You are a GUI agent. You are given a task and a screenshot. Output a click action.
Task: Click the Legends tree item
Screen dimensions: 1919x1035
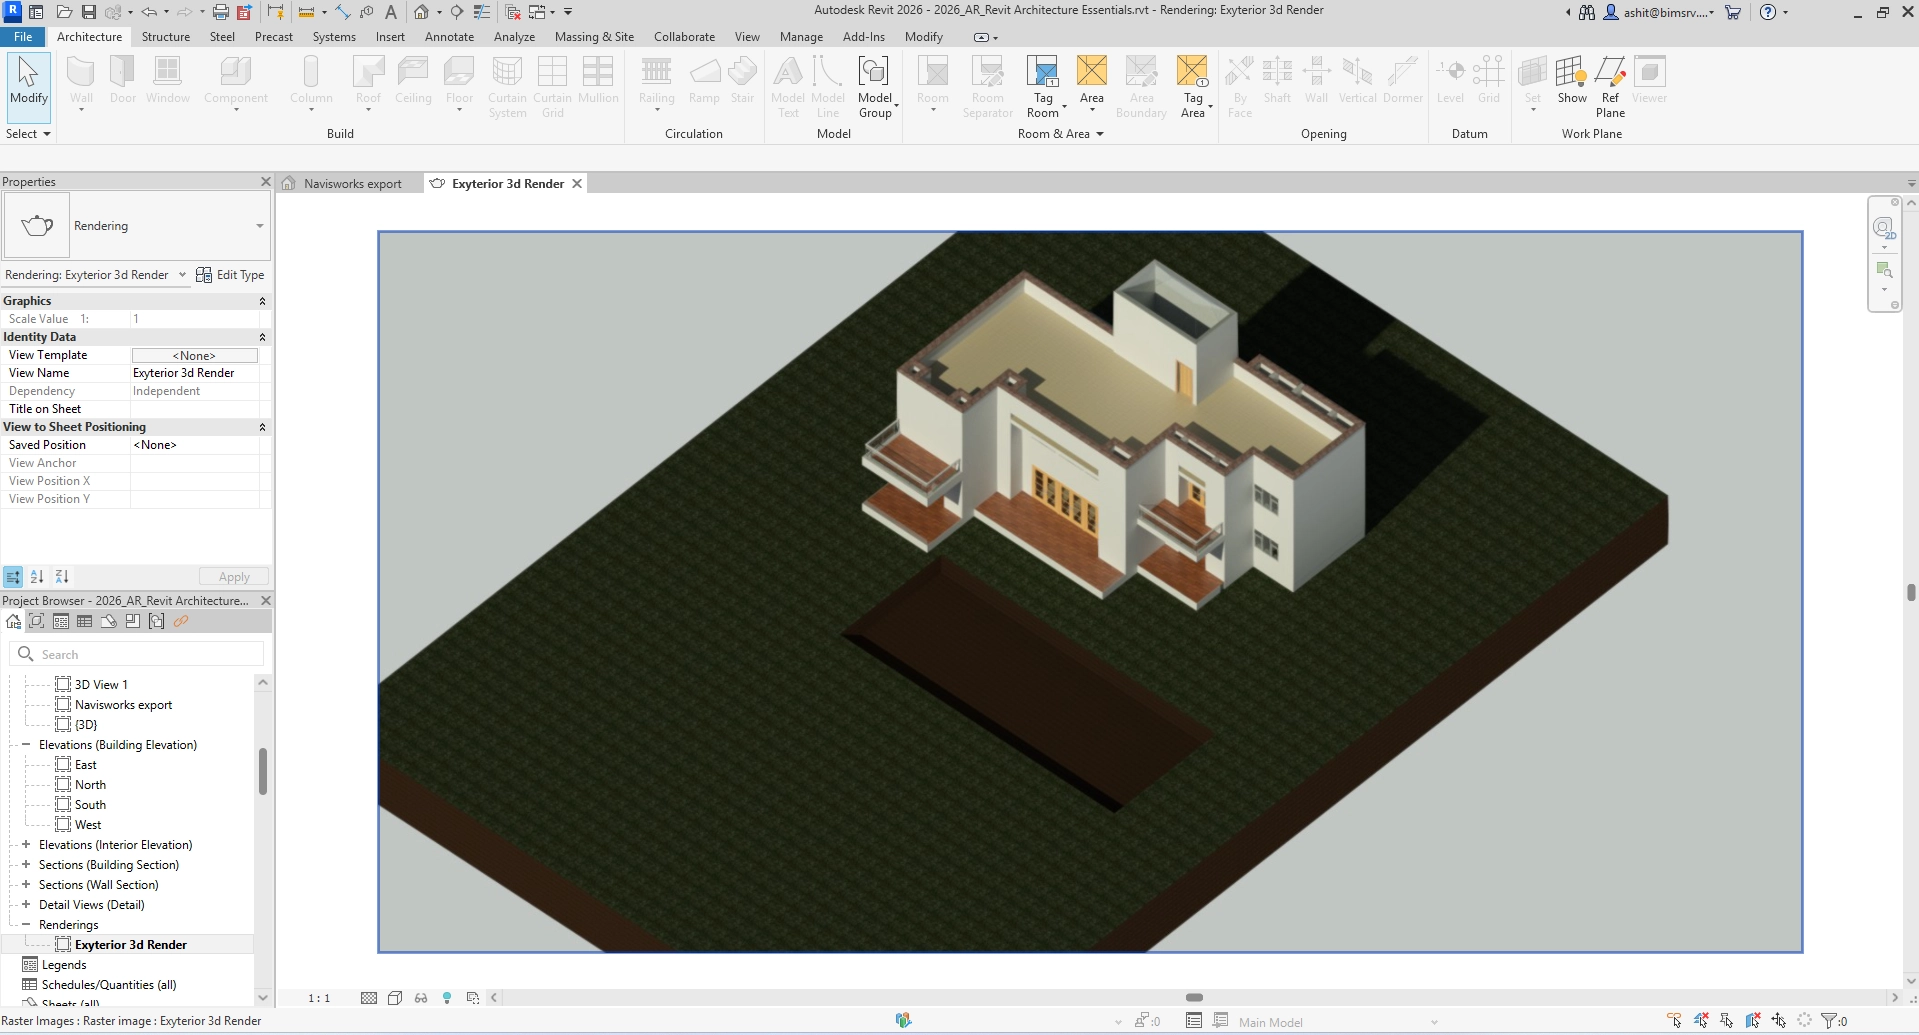tap(64, 965)
